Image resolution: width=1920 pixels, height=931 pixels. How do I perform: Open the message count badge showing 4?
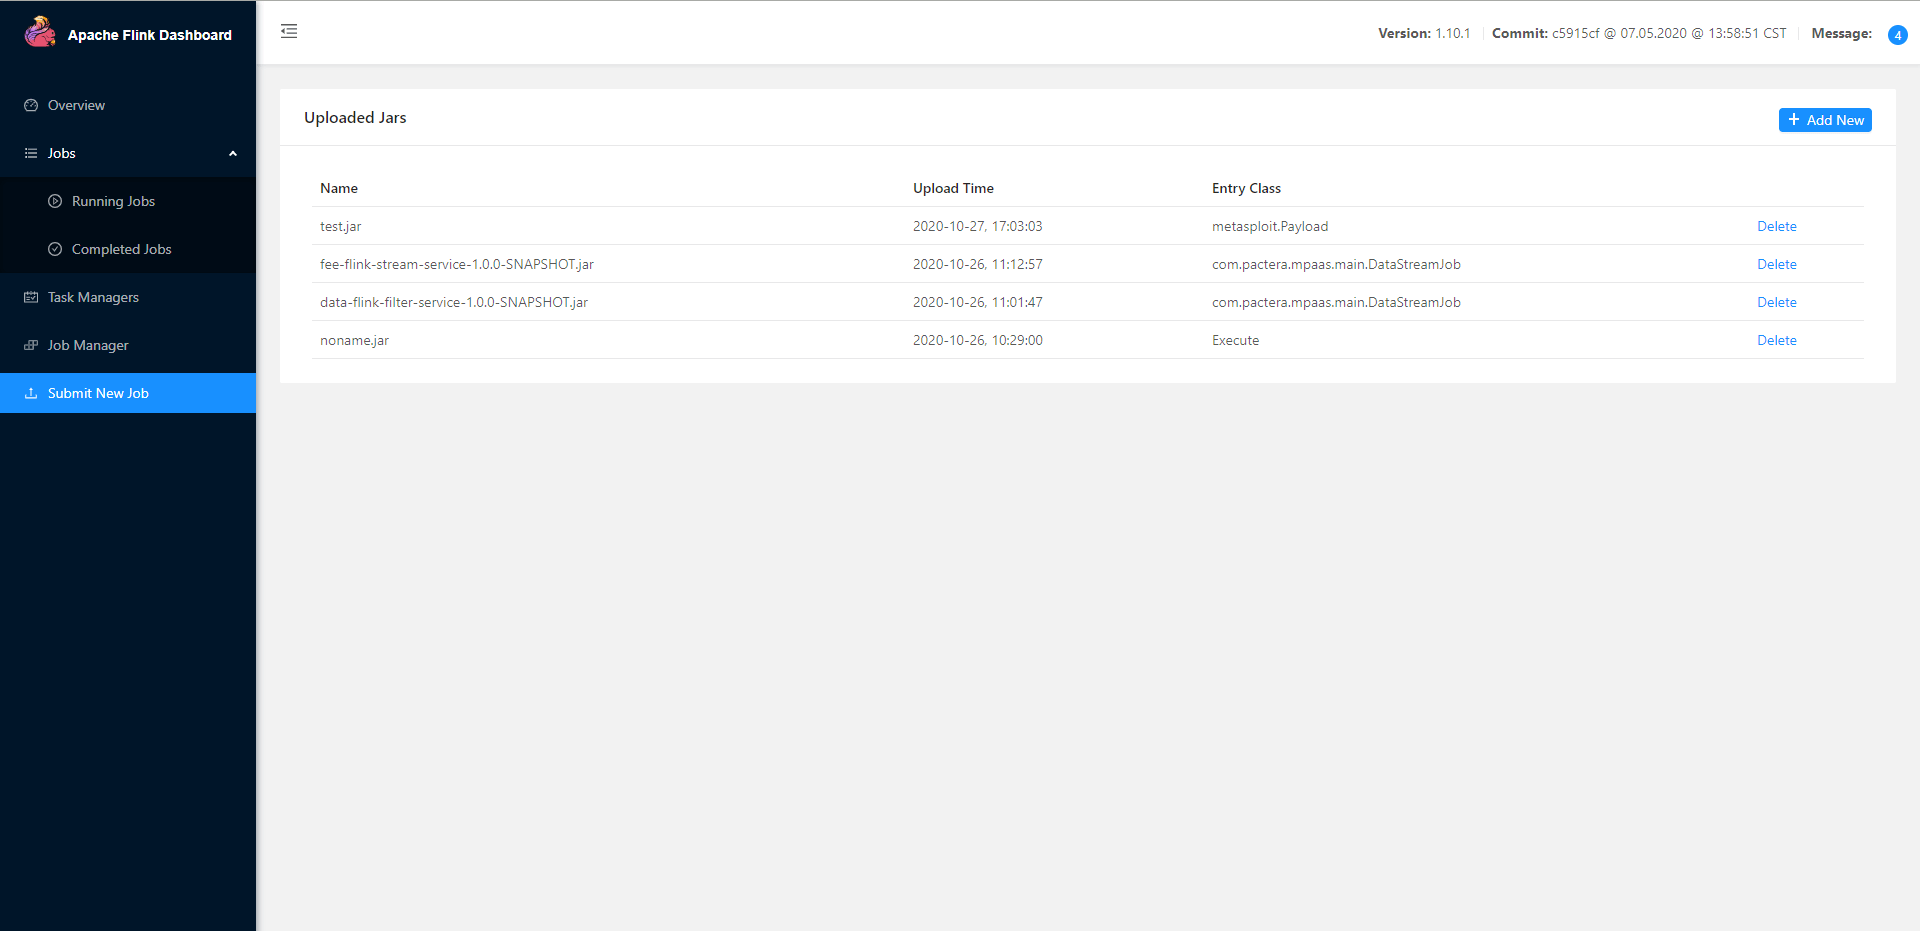[x=1897, y=35]
